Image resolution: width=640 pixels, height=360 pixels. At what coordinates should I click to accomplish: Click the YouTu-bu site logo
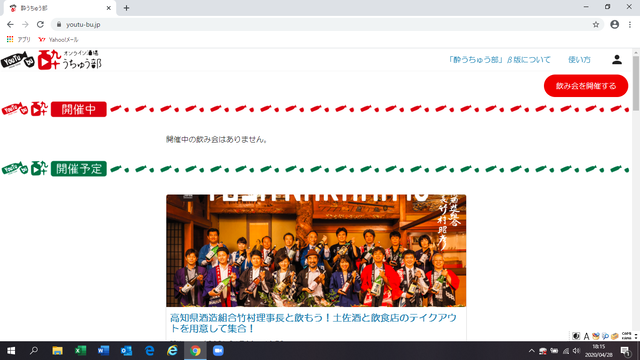coord(51,60)
